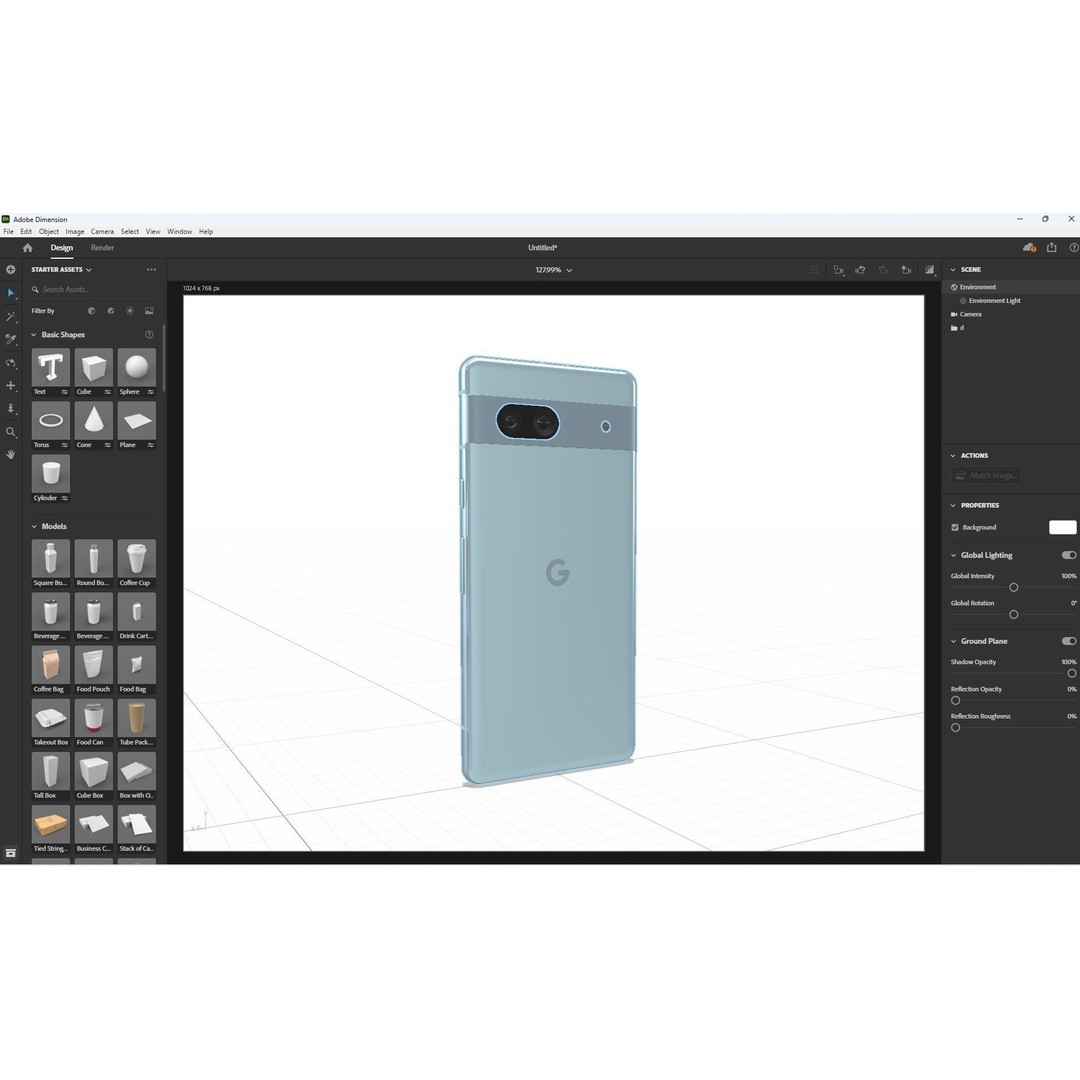The height and width of the screenshot is (1080, 1080).
Task: Toggle the render preview icon
Action: pyautogui.click(x=929, y=270)
